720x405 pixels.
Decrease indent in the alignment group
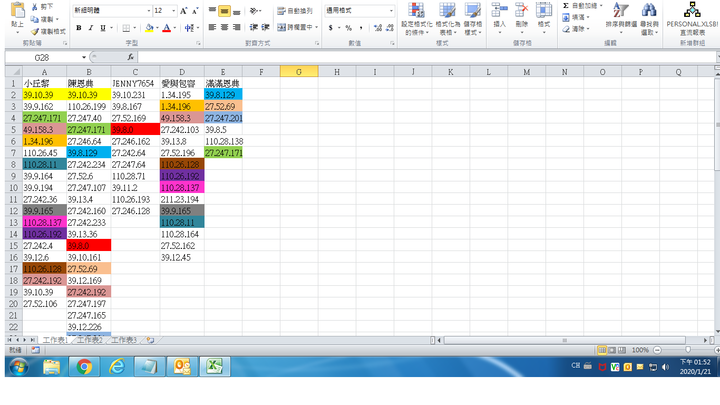253,28
